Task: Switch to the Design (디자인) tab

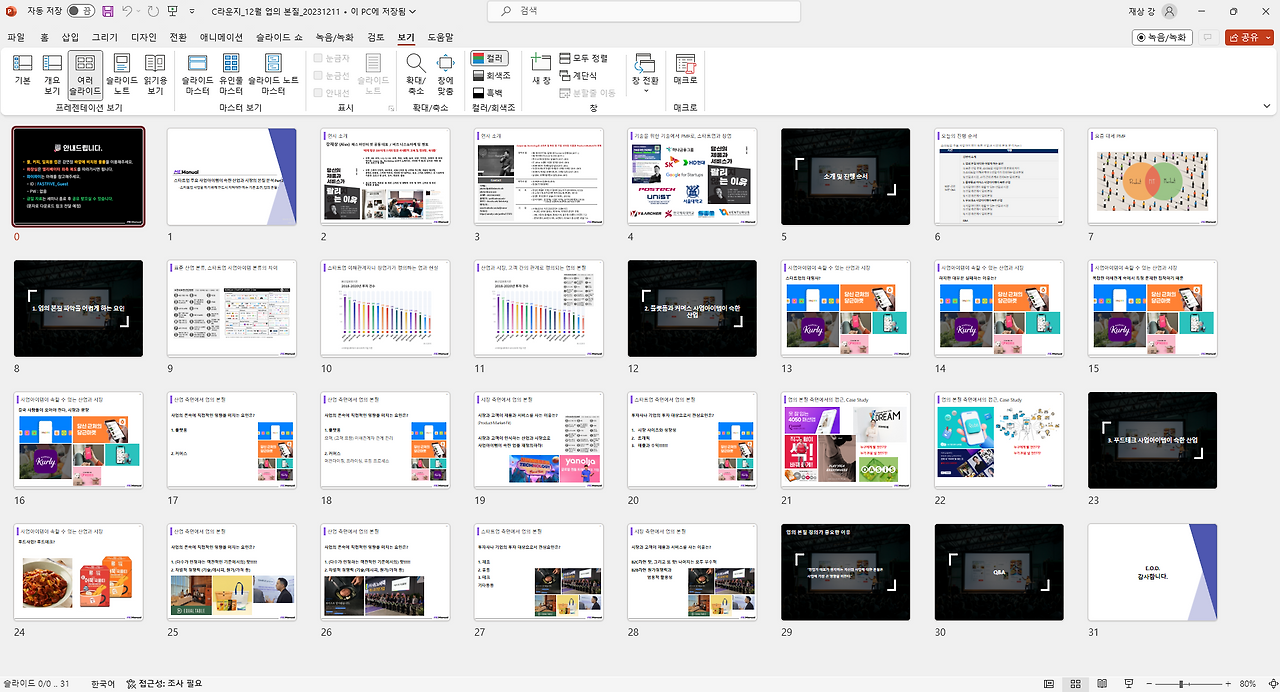Action: click(x=144, y=37)
